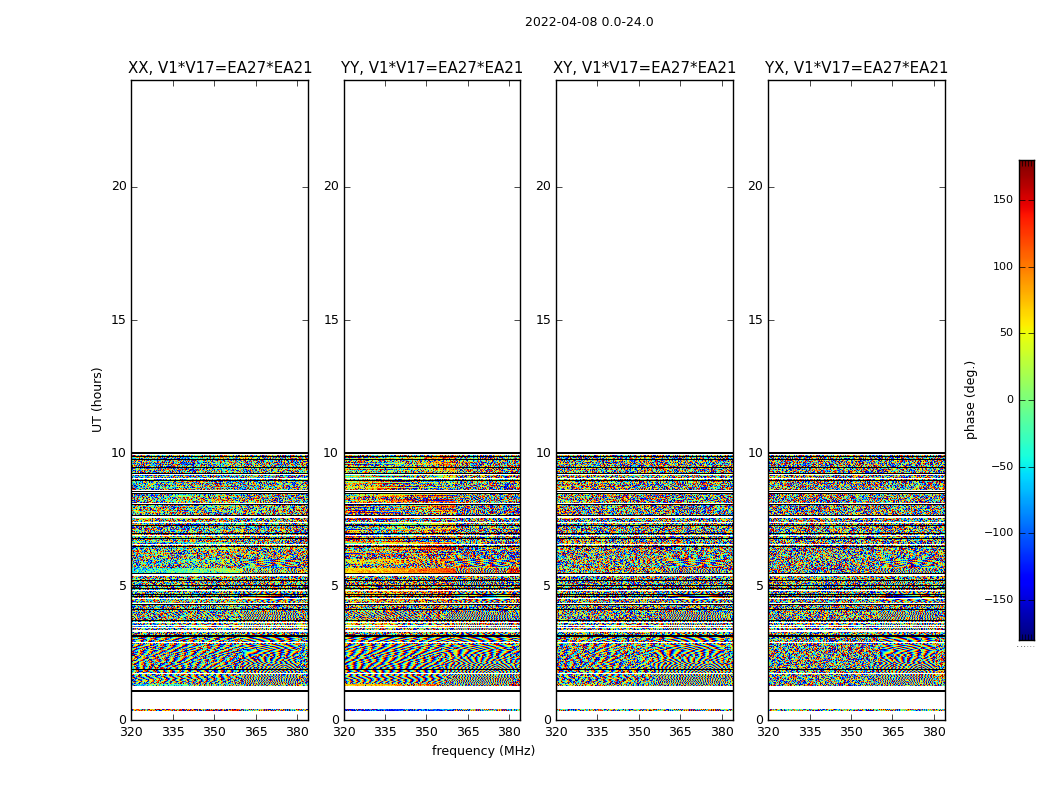This screenshot has width=1050, height=800.
Task: Click the 365 frequency tick under YY panel
Action: coord(468,732)
